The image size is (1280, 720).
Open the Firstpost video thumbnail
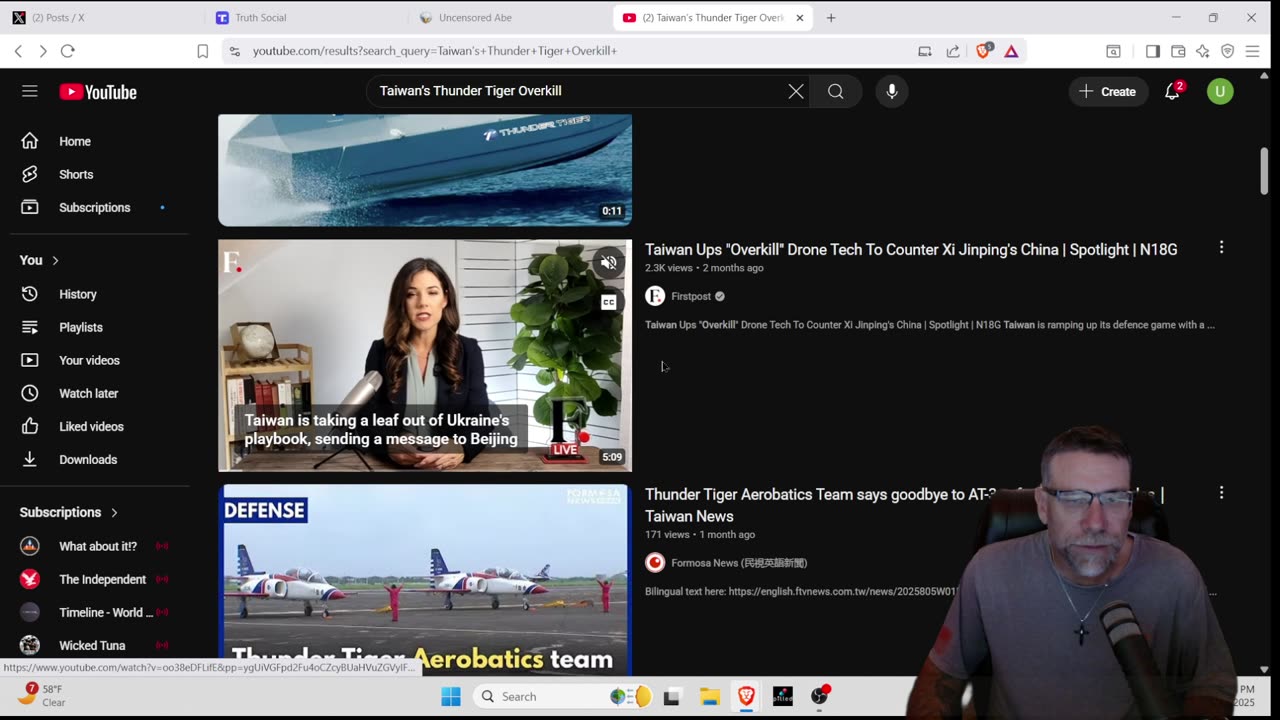pyautogui.click(x=425, y=355)
